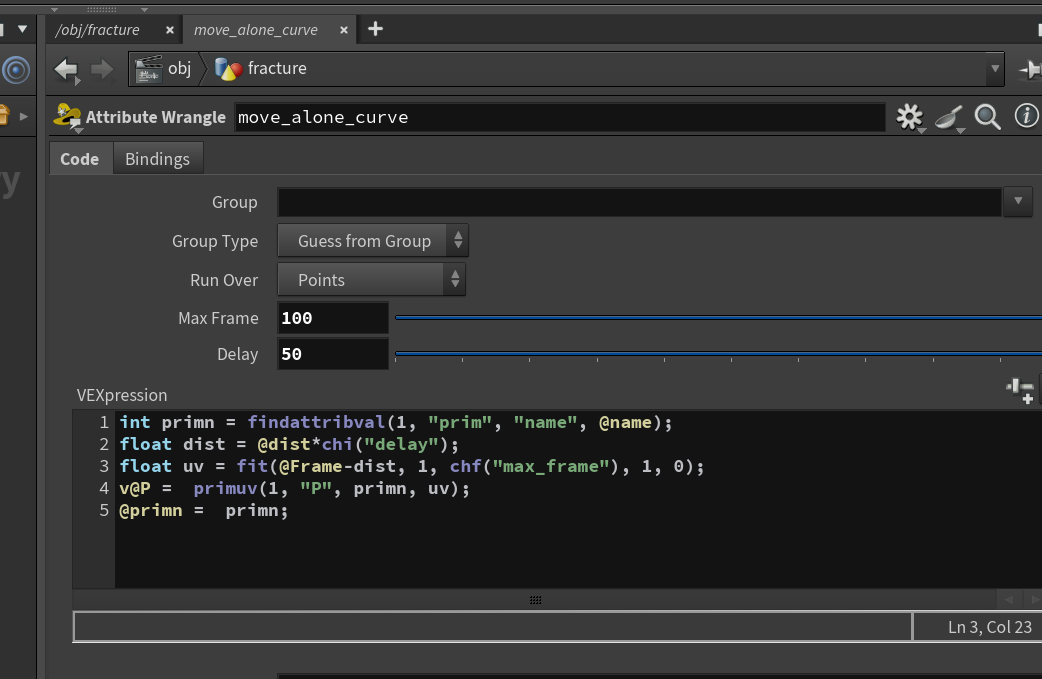The width and height of the screenshot is (1042, 679).
Task: Click the Attribute Wrangle node icon
Action: [67, 117]
